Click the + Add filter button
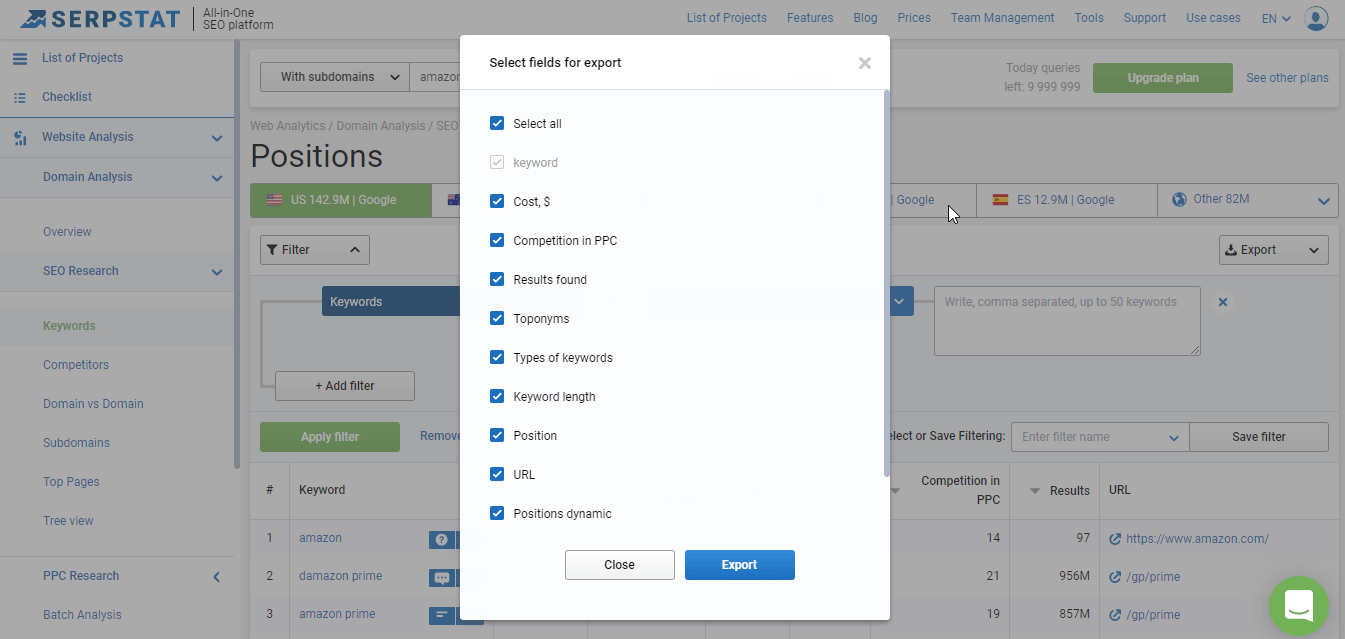This screenshot has height=639, width=1345. 345,386
